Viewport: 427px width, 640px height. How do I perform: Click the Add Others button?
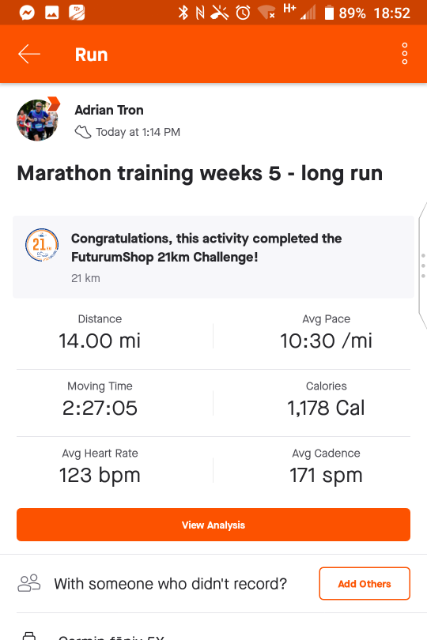(365, 583)
